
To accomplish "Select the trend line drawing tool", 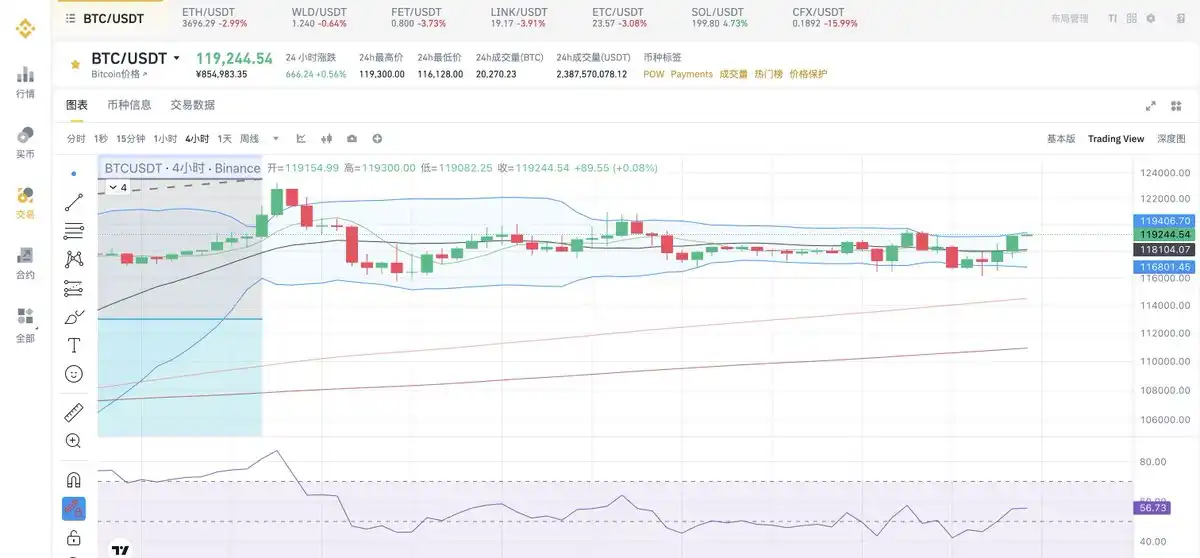I will tap(74, 202).
